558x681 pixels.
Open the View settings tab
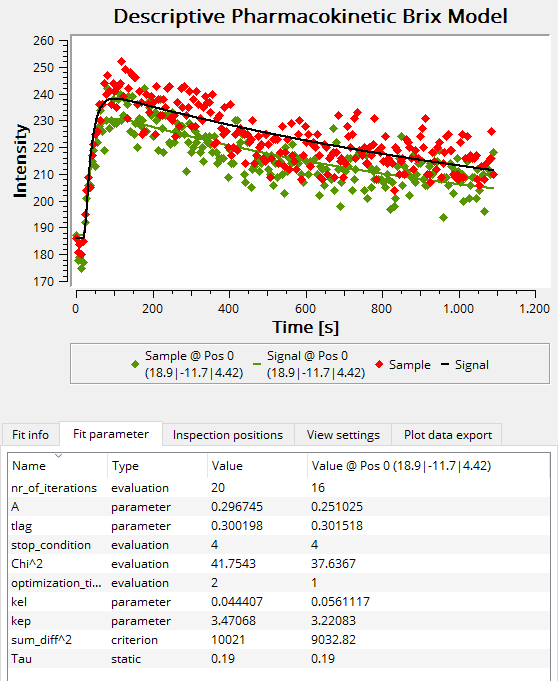coord(343,435)
